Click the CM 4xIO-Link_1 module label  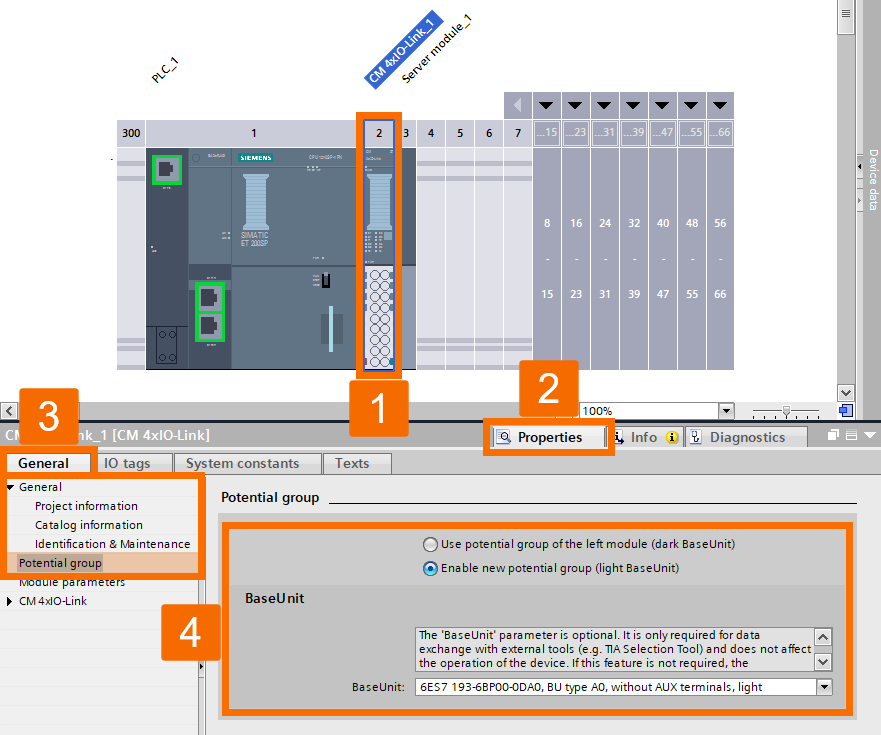(x=403, y=49)
